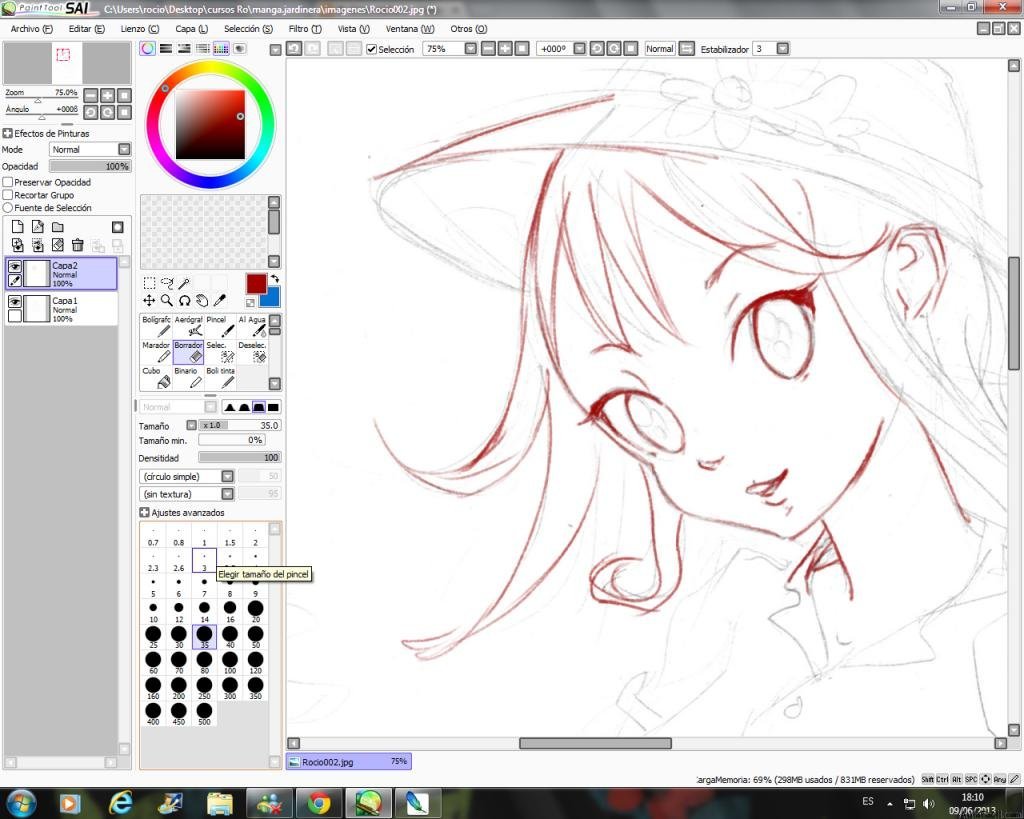This screenshot has height=819, width=1024.
Task: Create a new layer with page icon
Action: click(18, 227)
